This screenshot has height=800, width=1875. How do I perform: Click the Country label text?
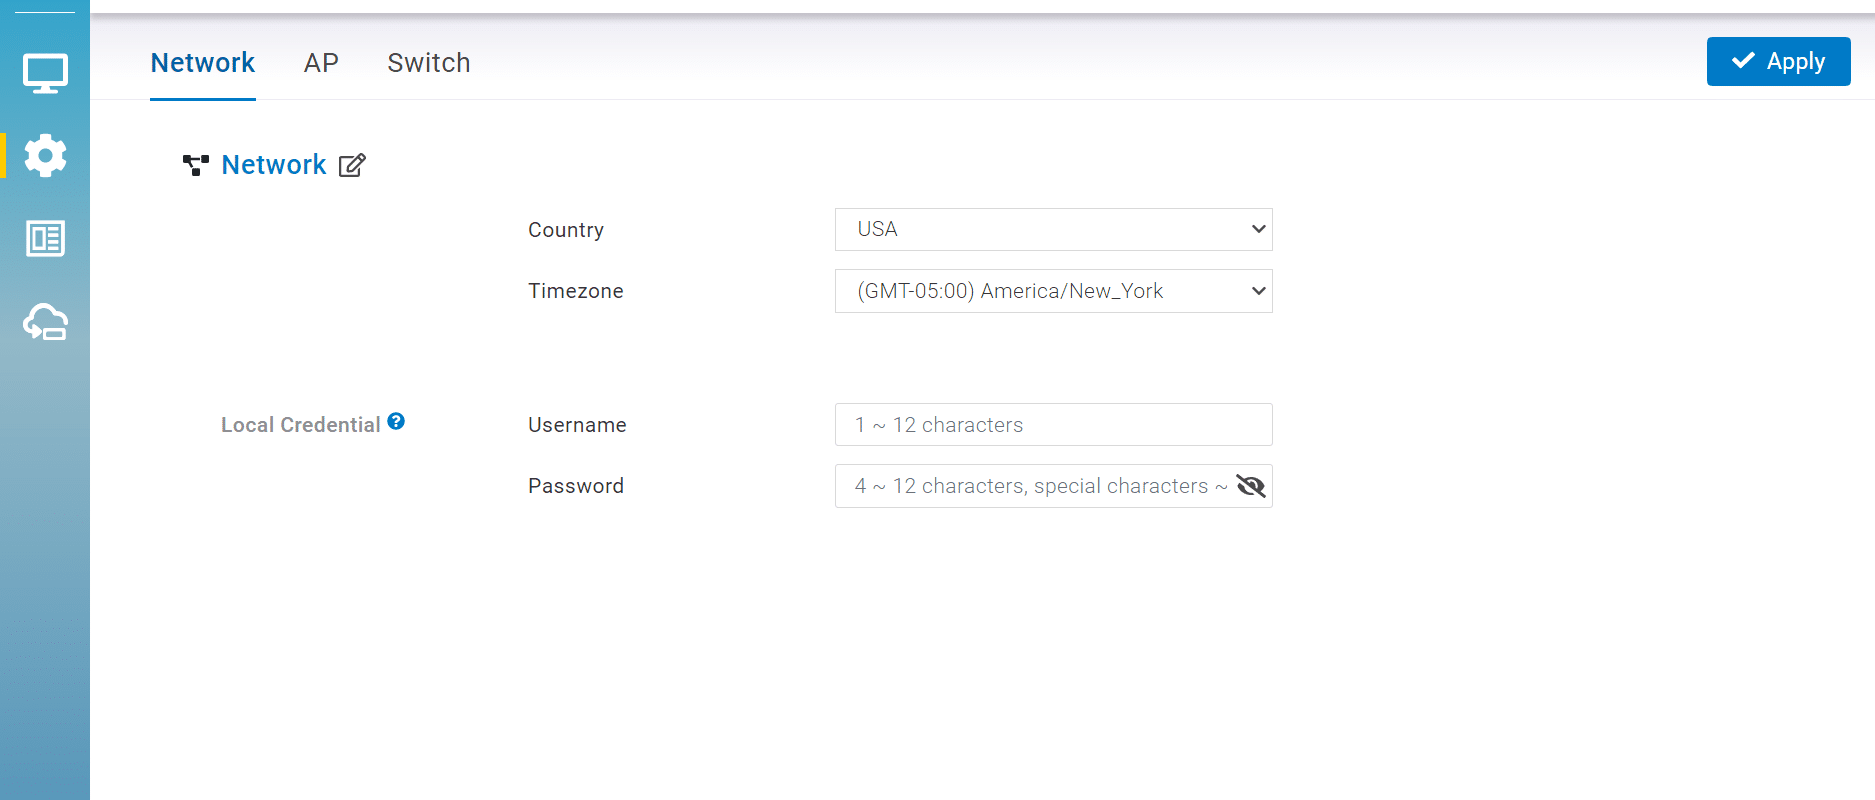click(x=566, y=230)
